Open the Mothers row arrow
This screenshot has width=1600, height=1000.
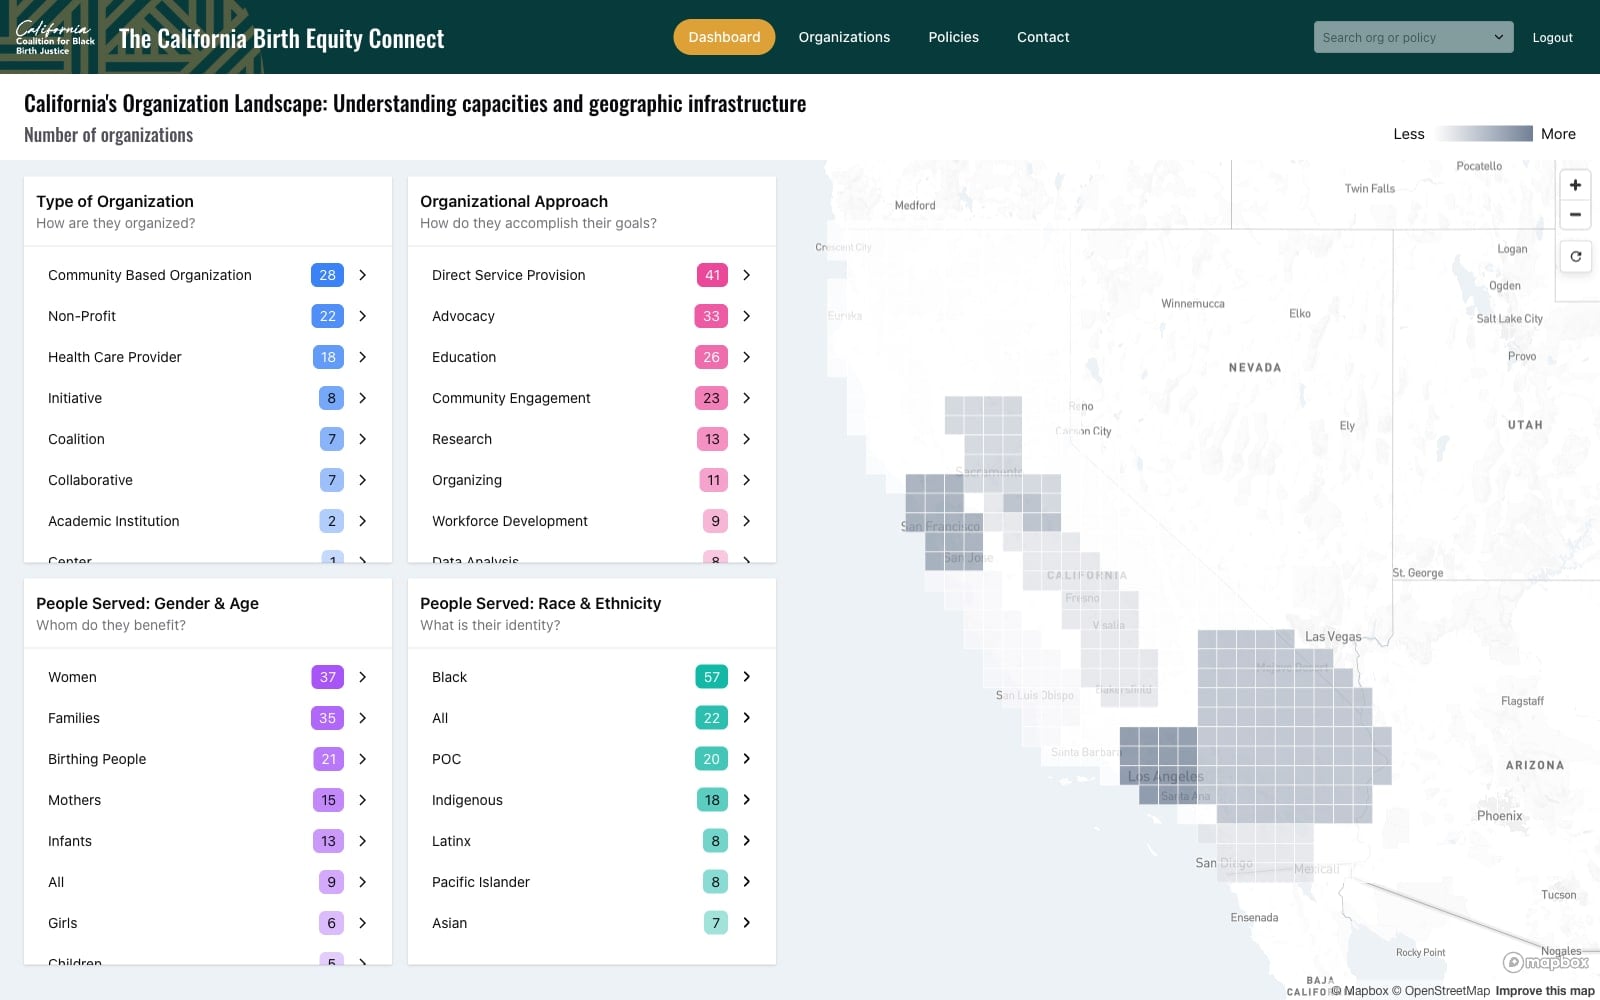363,800
